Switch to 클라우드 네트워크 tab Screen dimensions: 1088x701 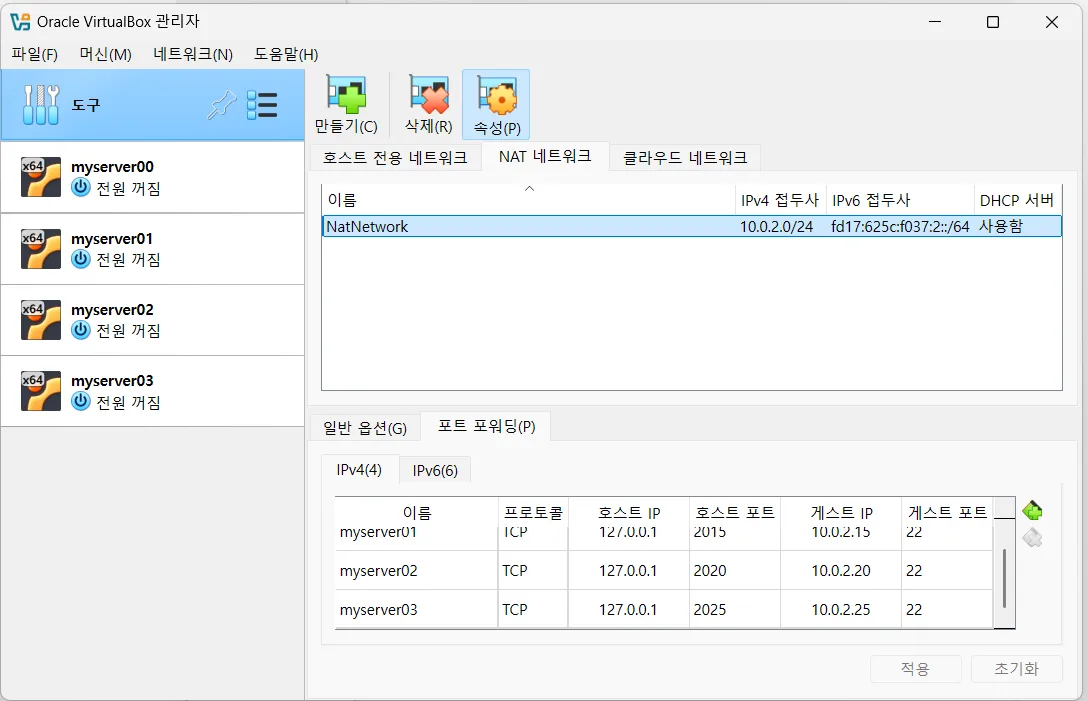685,158
